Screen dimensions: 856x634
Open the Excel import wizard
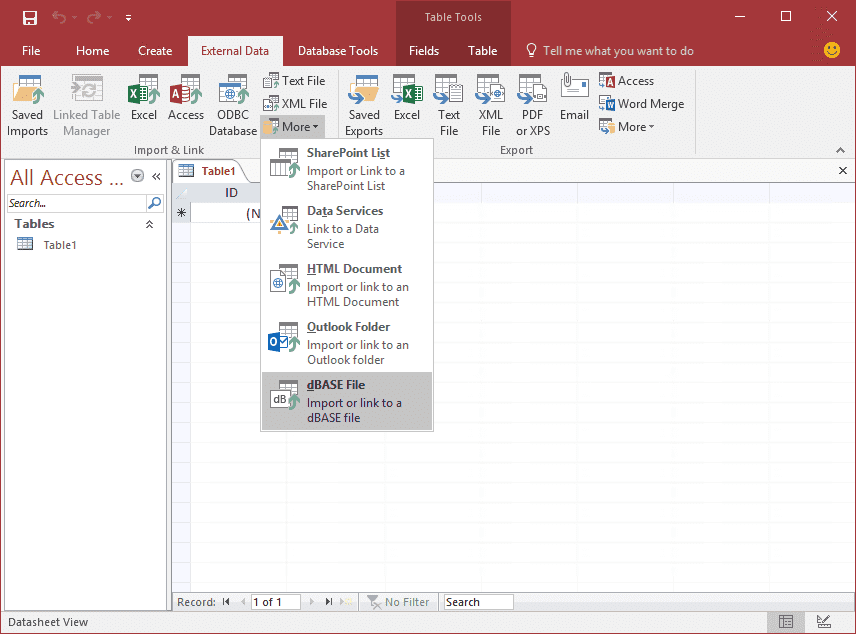[143, 100]
